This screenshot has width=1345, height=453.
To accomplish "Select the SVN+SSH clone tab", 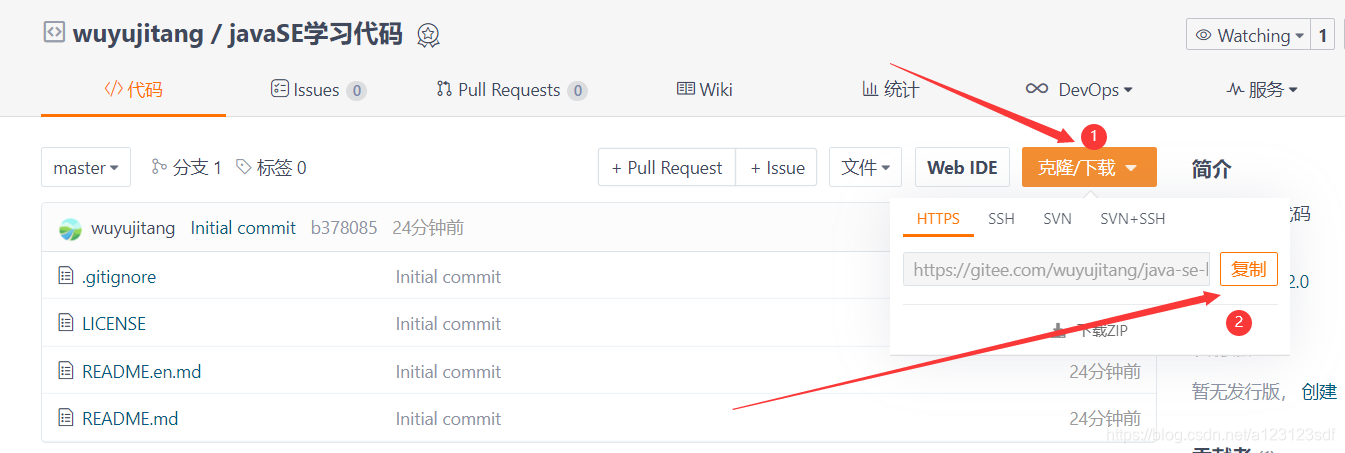I will pyautogui.click(x=1133, y=219).
